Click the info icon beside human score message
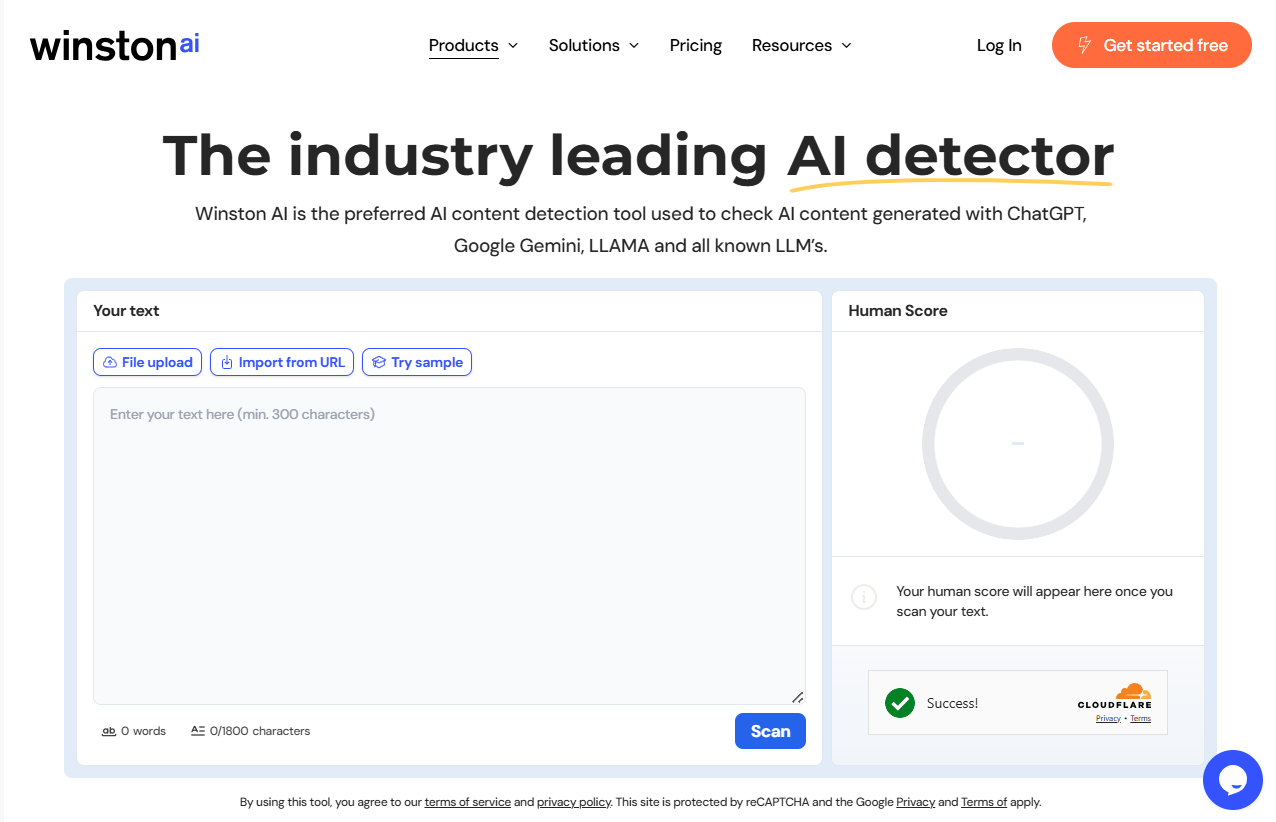Screen dimensions: 1276x822 click(863, 598)
